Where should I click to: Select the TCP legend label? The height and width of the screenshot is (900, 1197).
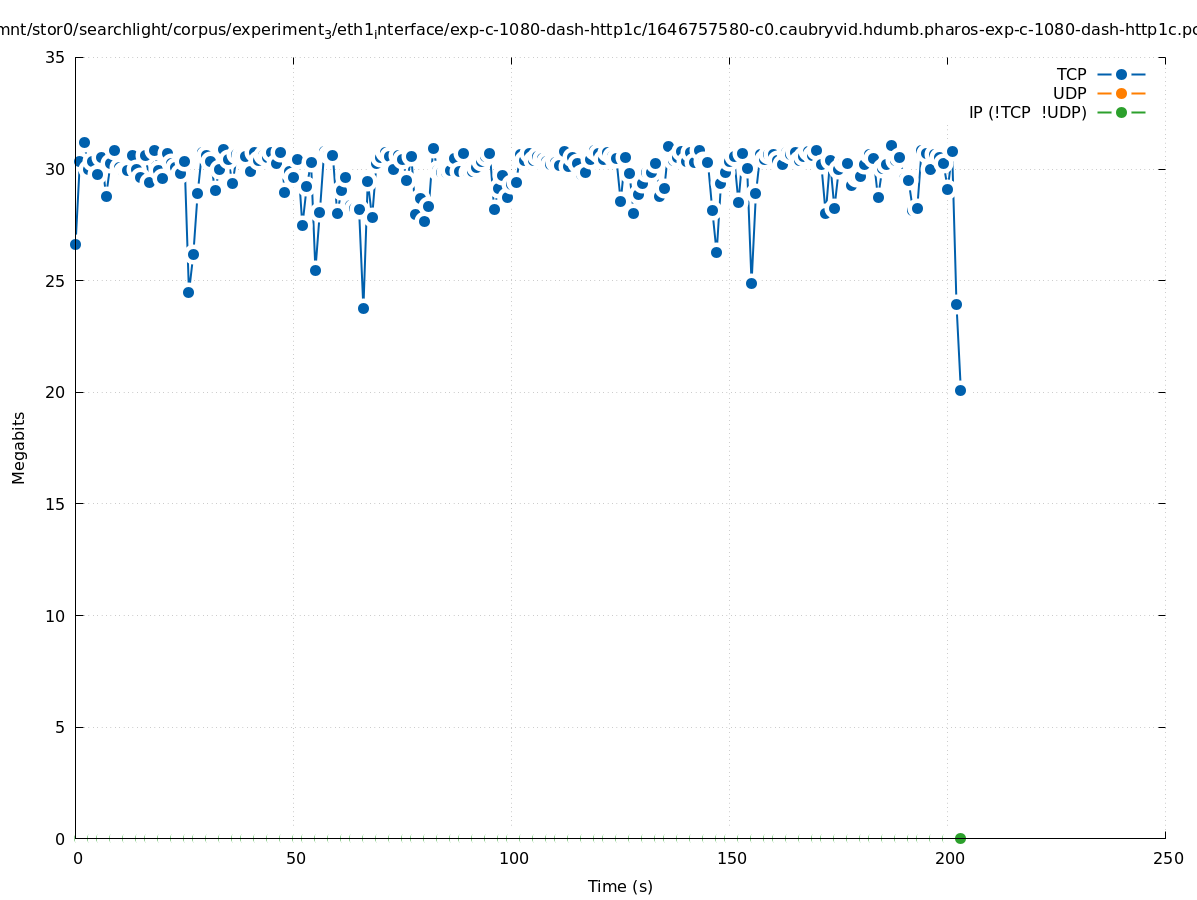(1071, 74)
